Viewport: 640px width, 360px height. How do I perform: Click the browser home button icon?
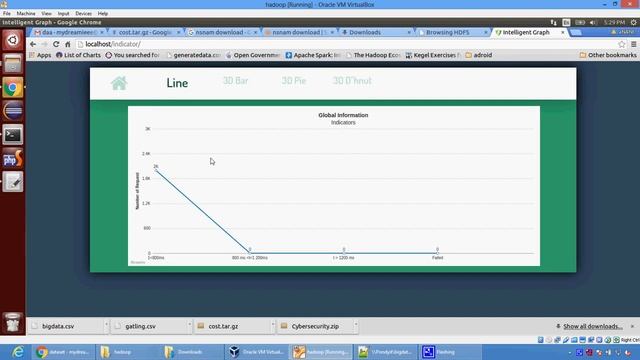[x=68, y=44]
